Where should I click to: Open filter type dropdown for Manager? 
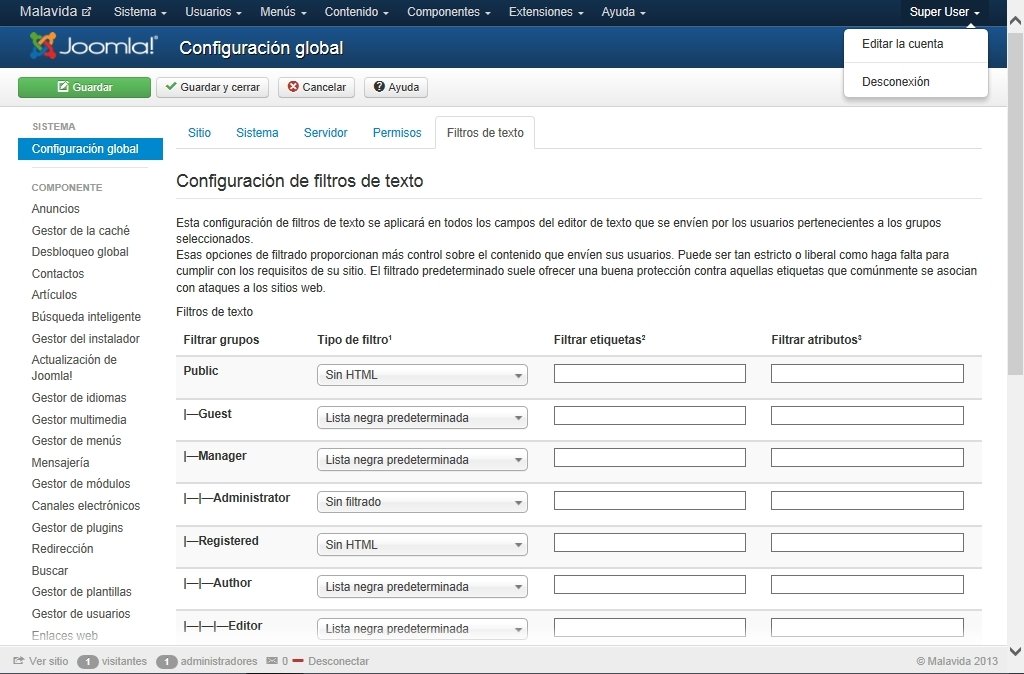[x=422, y=460]
